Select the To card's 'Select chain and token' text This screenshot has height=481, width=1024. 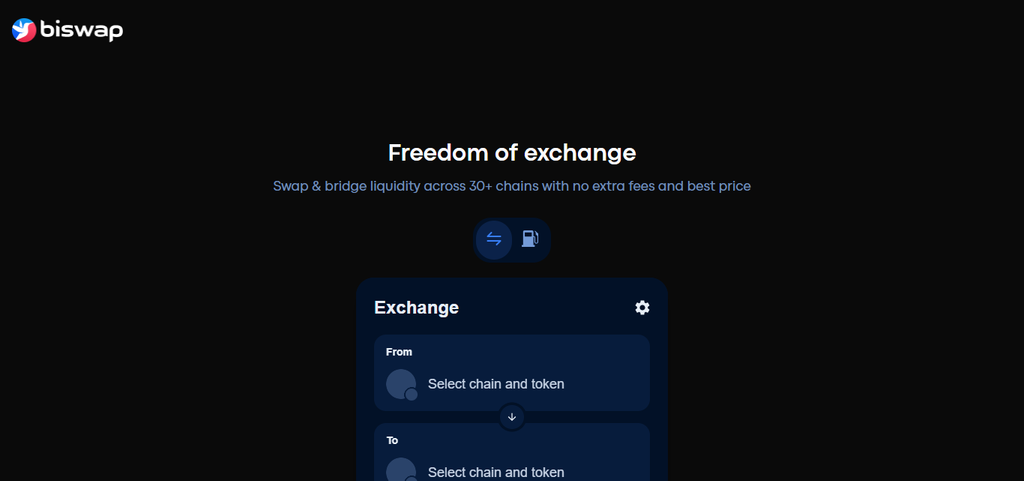496,473
